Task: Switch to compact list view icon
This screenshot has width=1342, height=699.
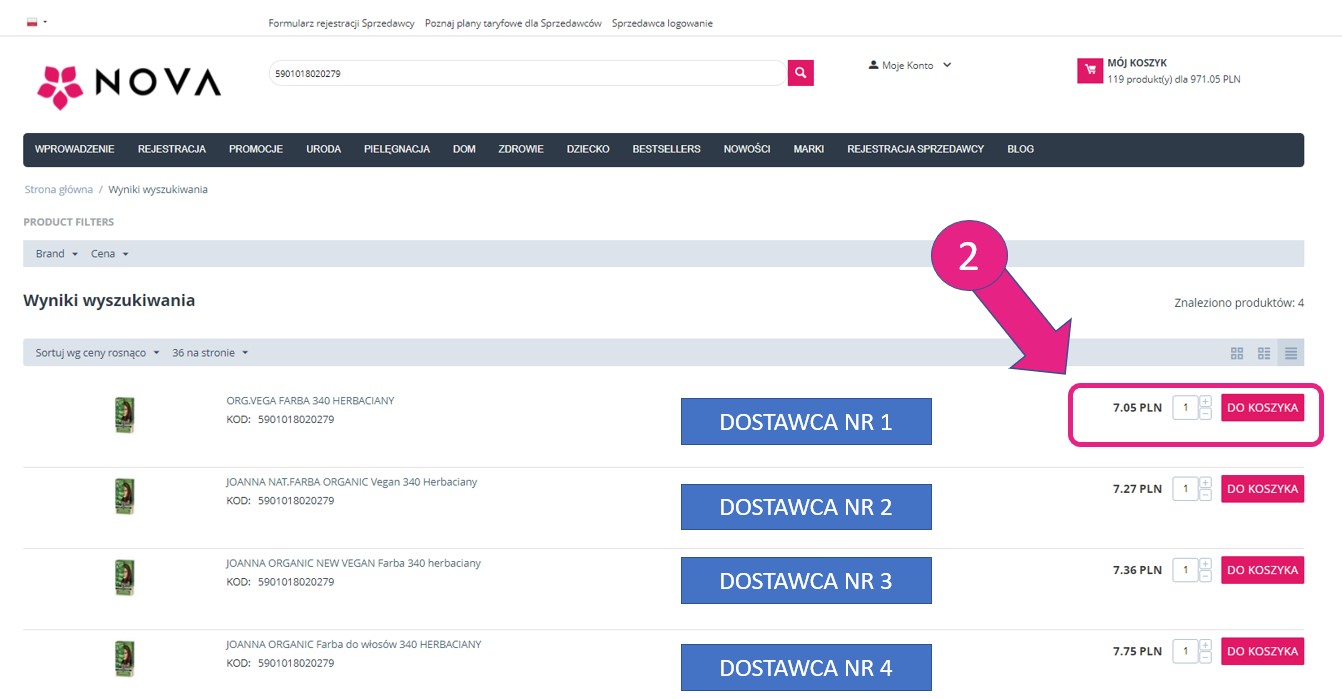Action: (1291, 353)
